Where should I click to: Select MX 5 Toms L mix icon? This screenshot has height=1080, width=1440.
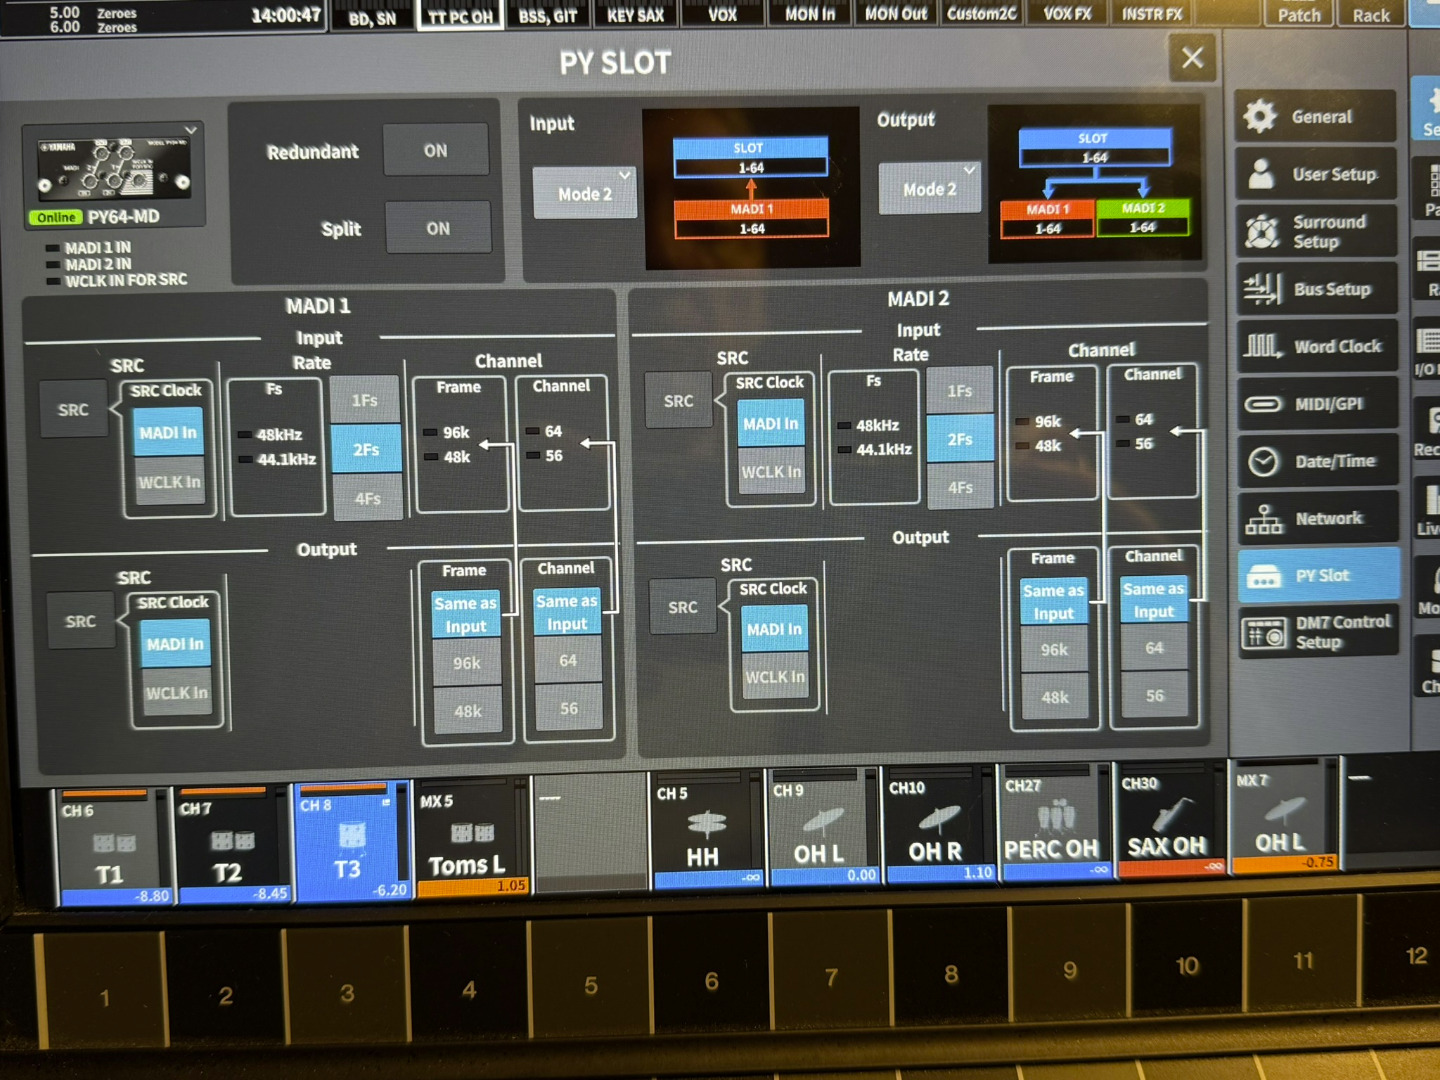click(472, 832)
